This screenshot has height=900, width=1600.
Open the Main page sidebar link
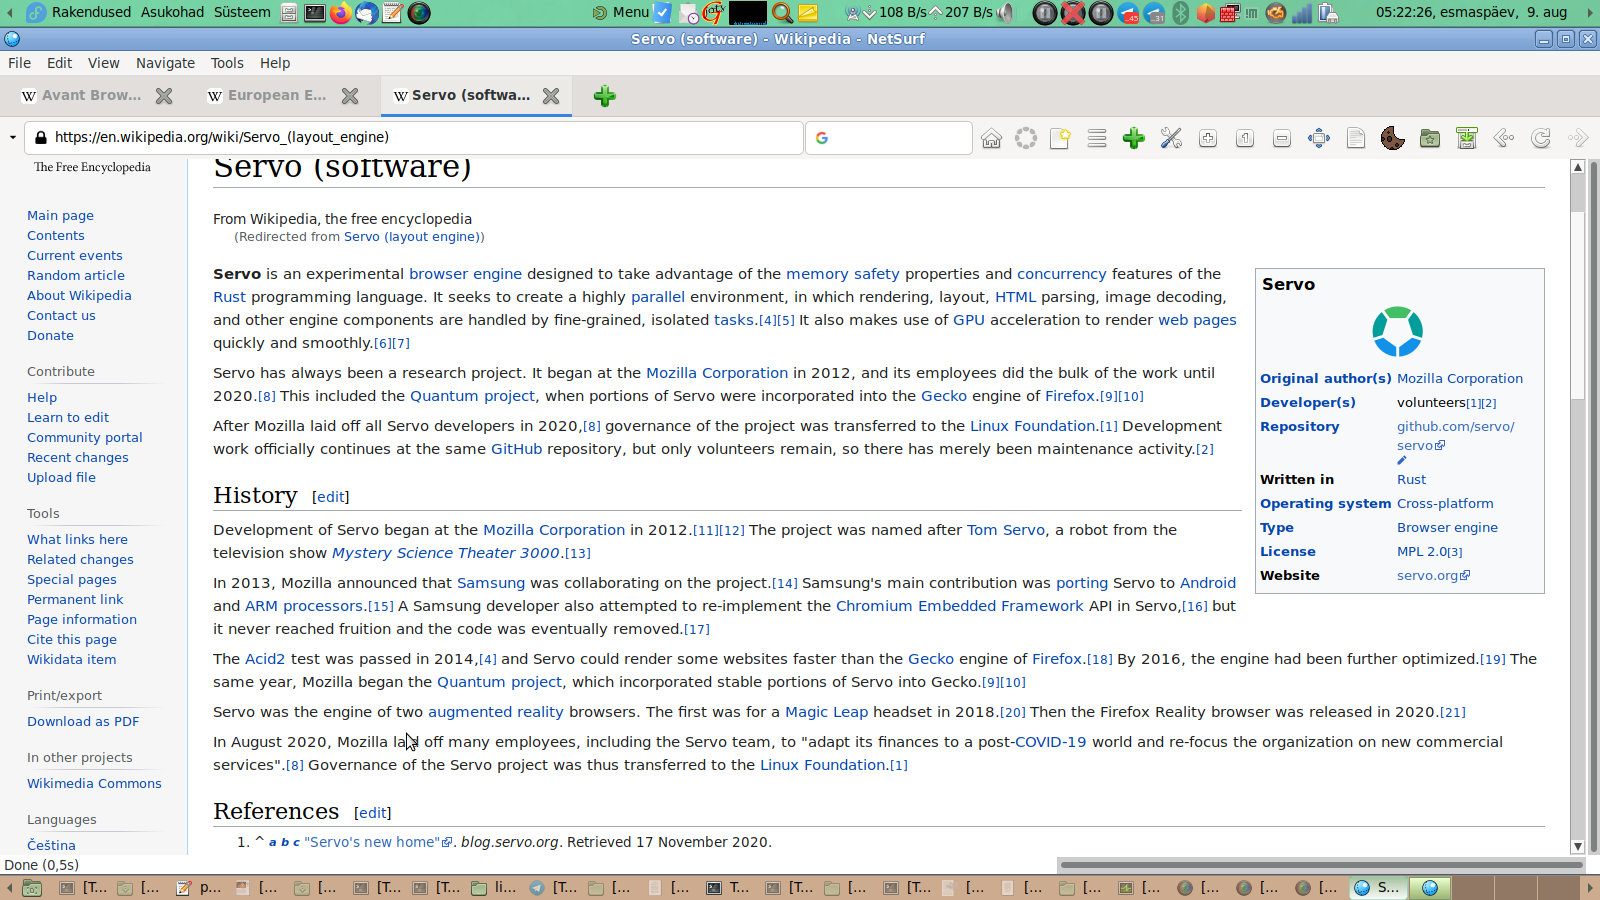click(x=60, y=216)
